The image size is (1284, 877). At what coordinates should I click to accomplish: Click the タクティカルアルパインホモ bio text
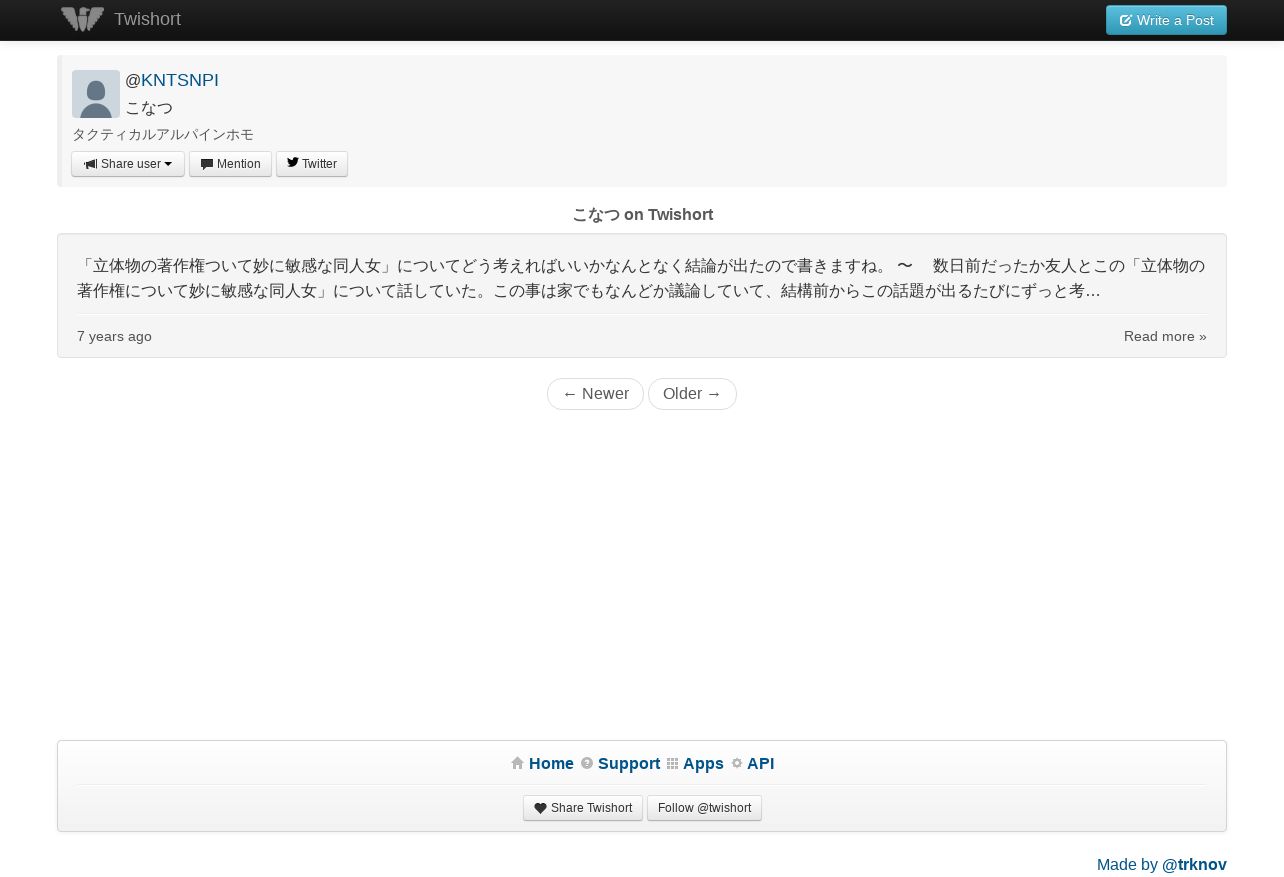coord(163,134)
